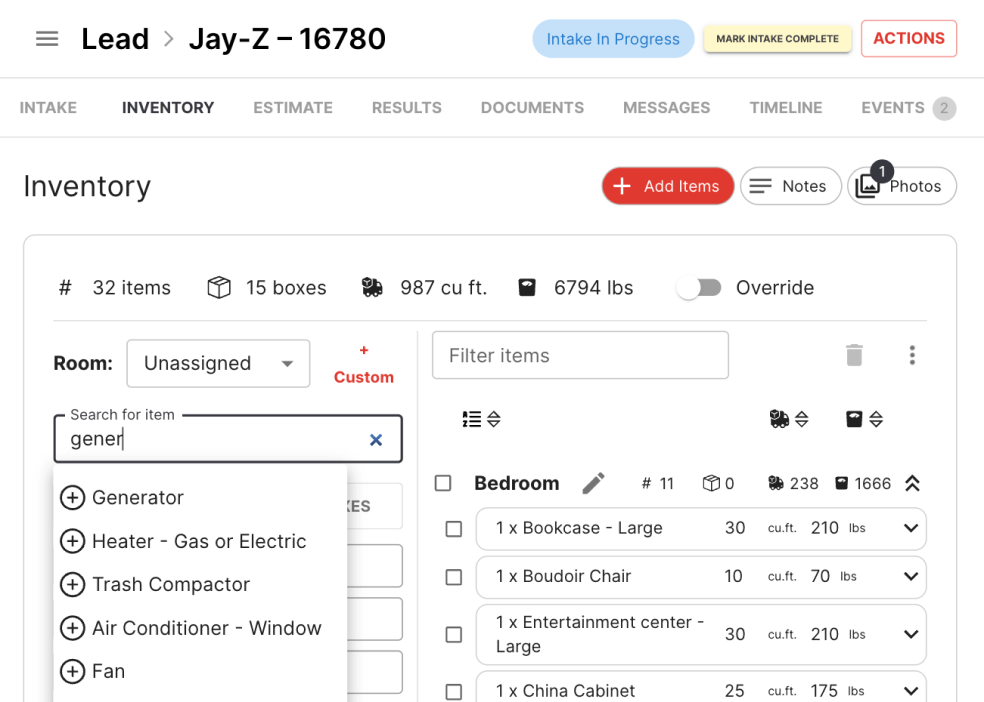Screen dimensions: 984x702
Task: Sort items by weight icon
Action: (x=865, y=419)
